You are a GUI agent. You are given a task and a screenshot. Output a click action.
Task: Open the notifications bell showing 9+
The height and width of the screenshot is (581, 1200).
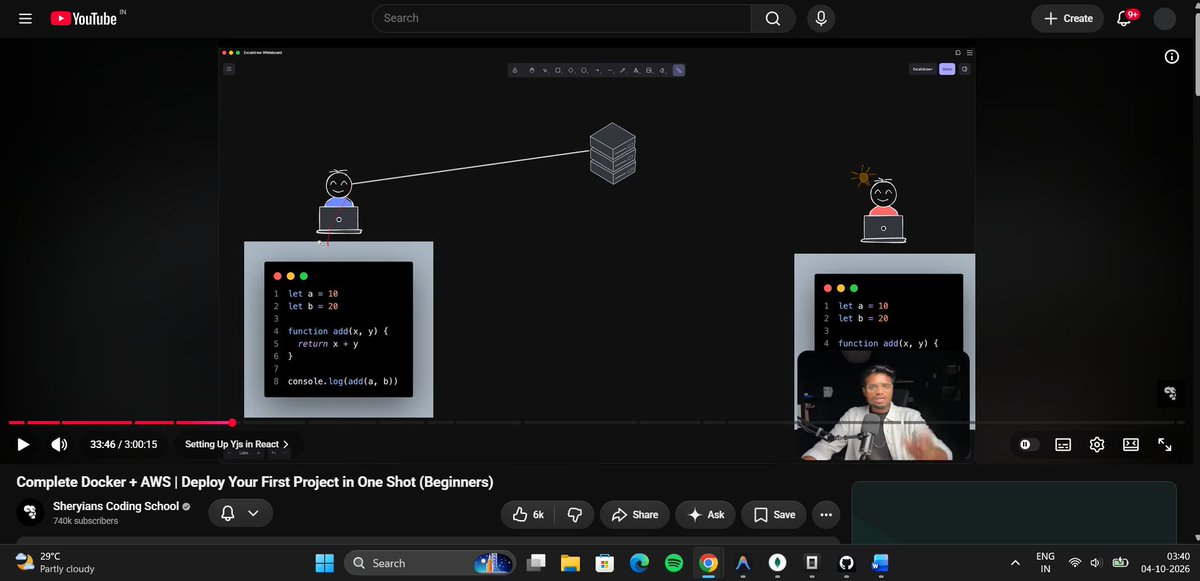pos(1125,18)
